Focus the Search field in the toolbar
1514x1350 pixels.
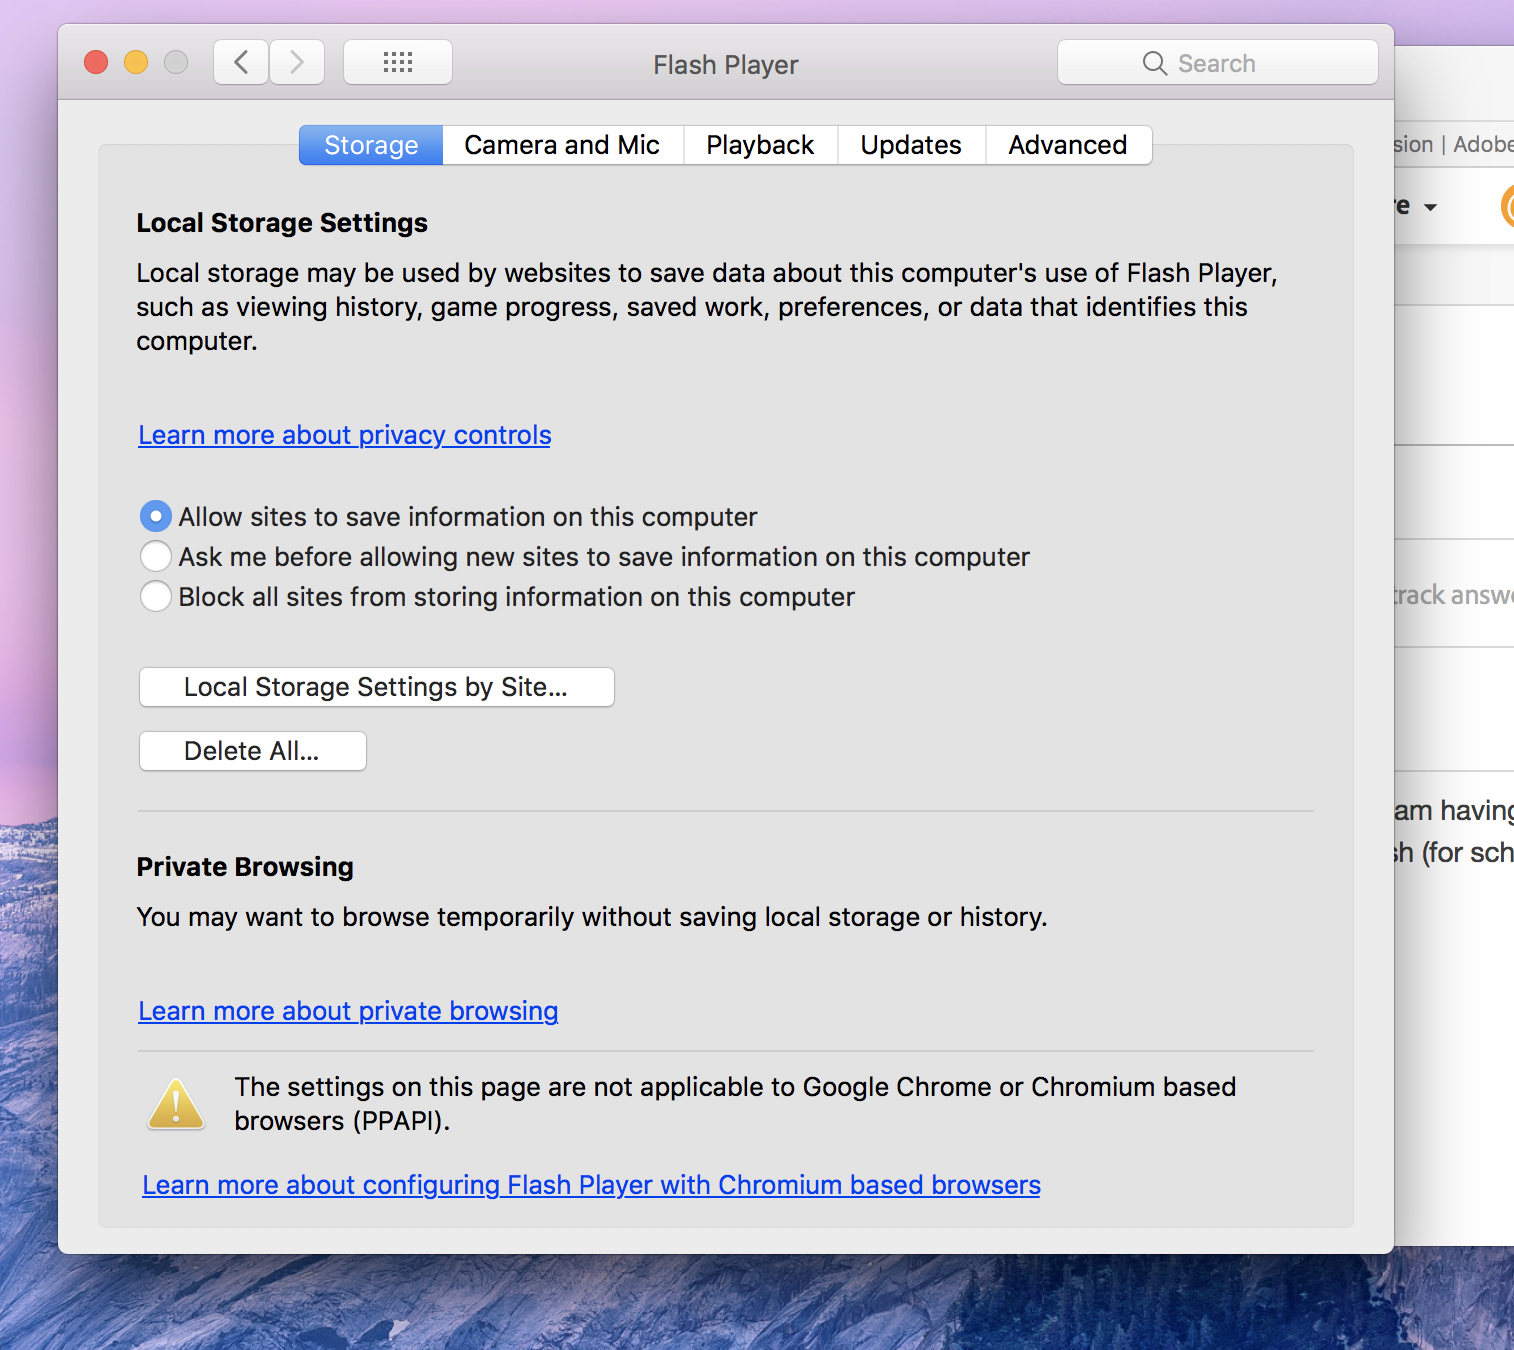click(x=1217, y=63)
